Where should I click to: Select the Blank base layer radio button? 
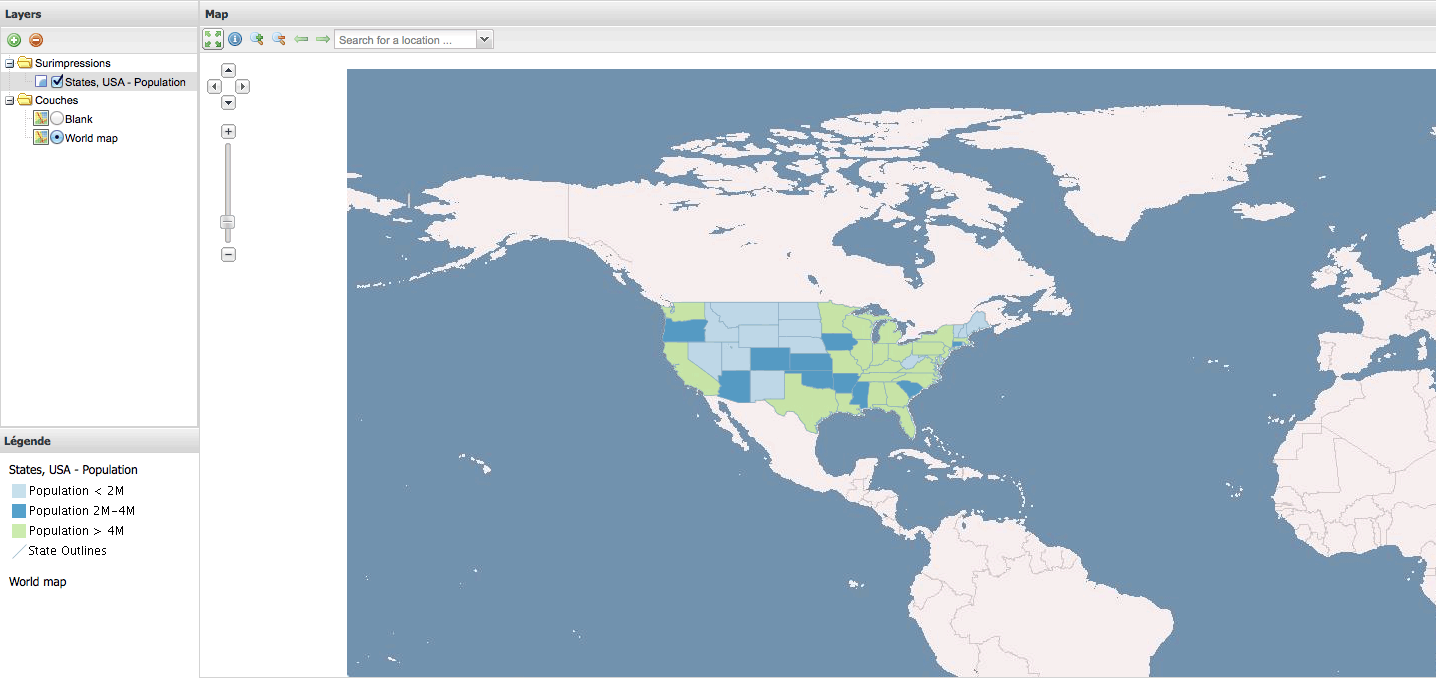click(x=58, y=118)
